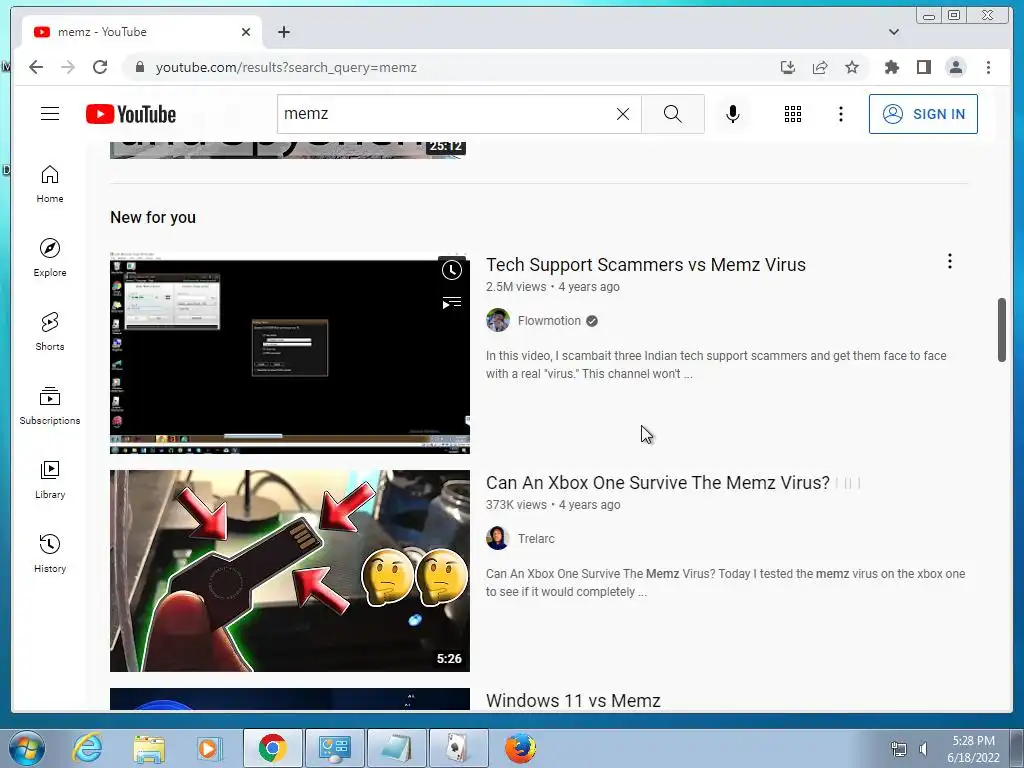This screenshot has height=768, width=1024.
Task: Launch Internet Explorer from taskbar
Action: 88,748
